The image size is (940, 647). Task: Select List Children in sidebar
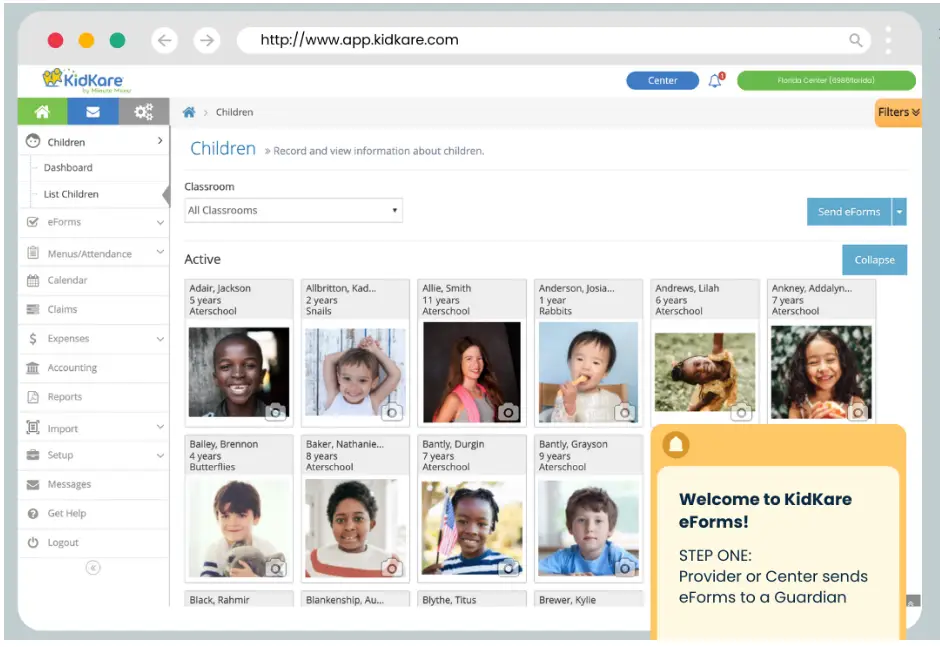coord(71,194)
